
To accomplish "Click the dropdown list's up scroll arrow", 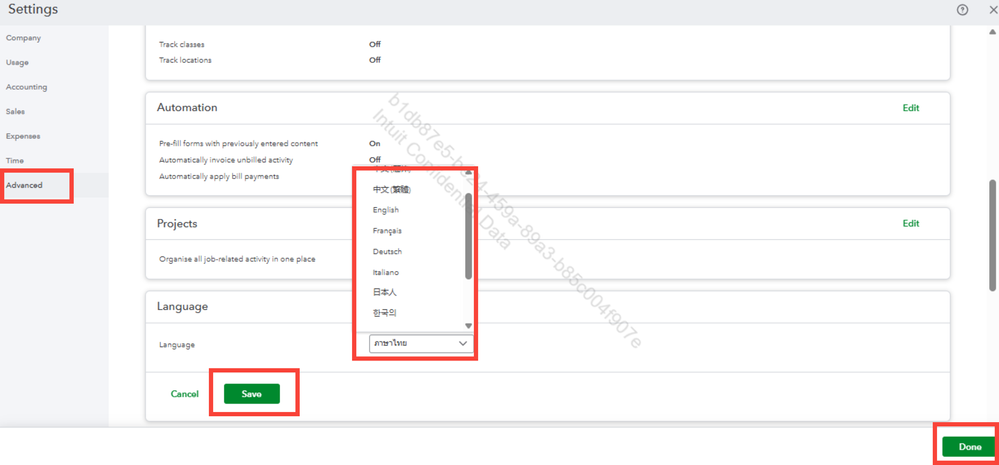I will [468, 172].
